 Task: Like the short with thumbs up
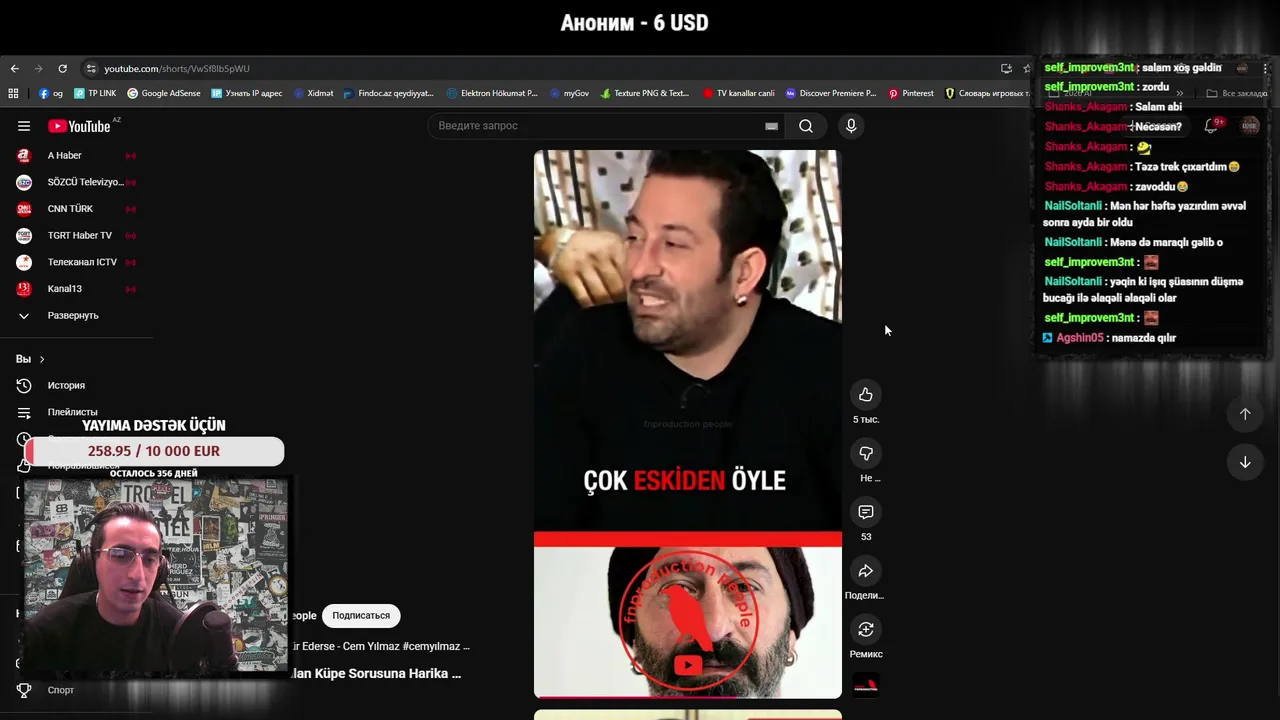point(866,394)
